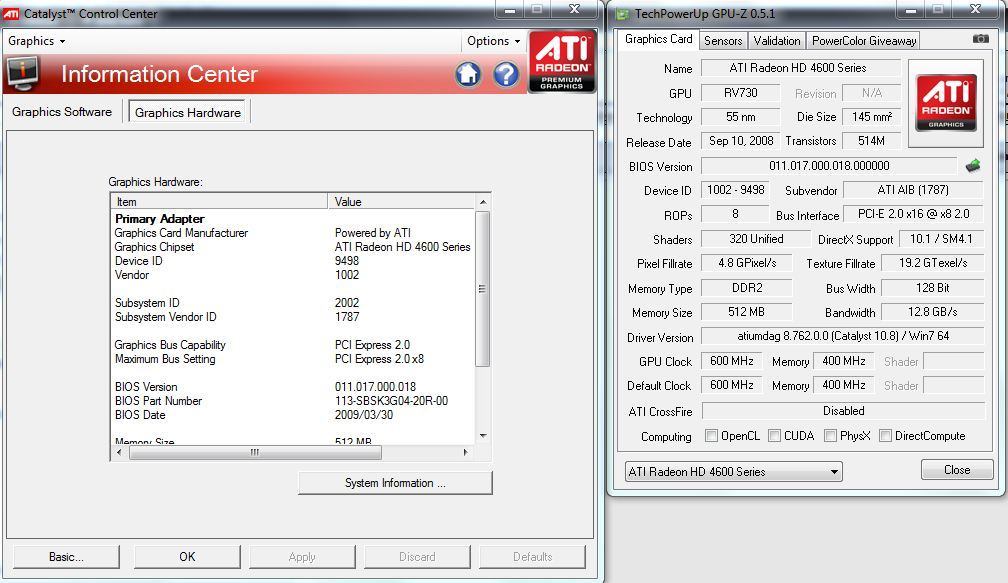Viewport: 1008px width, 583px height.
Task: Click the ATI CrossFire Disabled field
Action: pyautogui.click(x=843, y=411)
